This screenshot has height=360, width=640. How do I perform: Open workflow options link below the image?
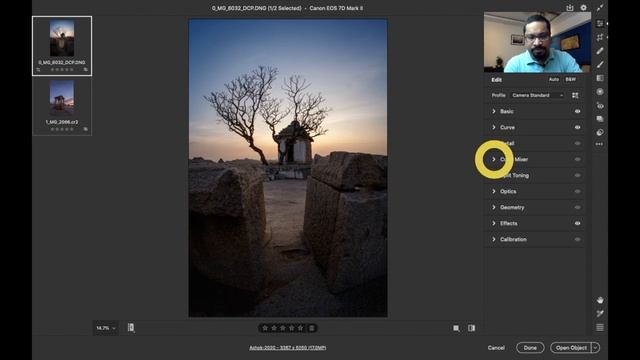point(288,348)
